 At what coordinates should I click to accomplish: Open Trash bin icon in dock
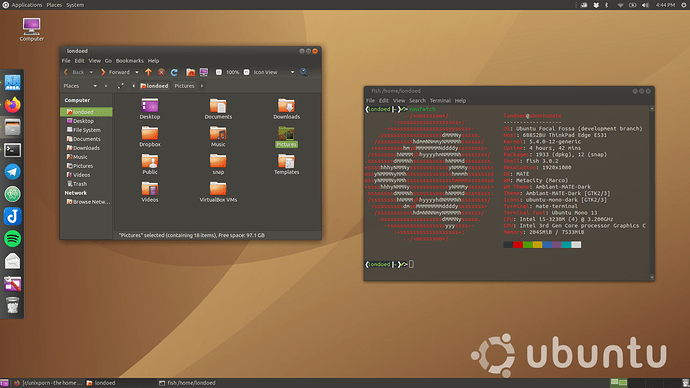click(x=12, y=305)
